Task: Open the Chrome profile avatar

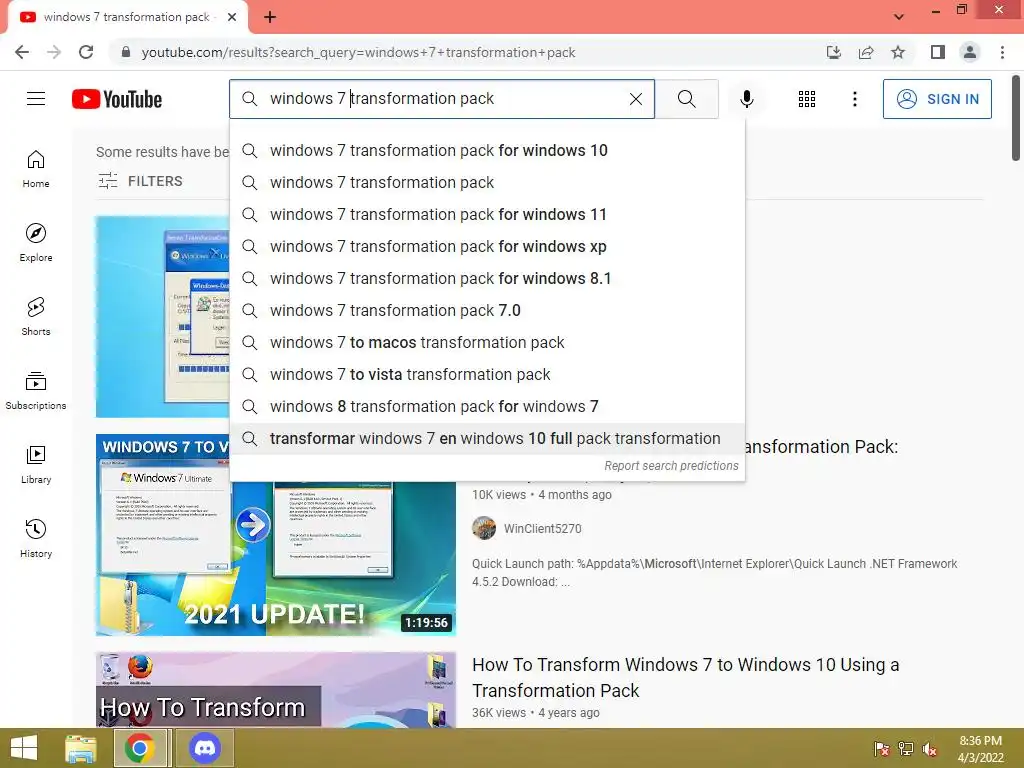Action: coord(970,52)
